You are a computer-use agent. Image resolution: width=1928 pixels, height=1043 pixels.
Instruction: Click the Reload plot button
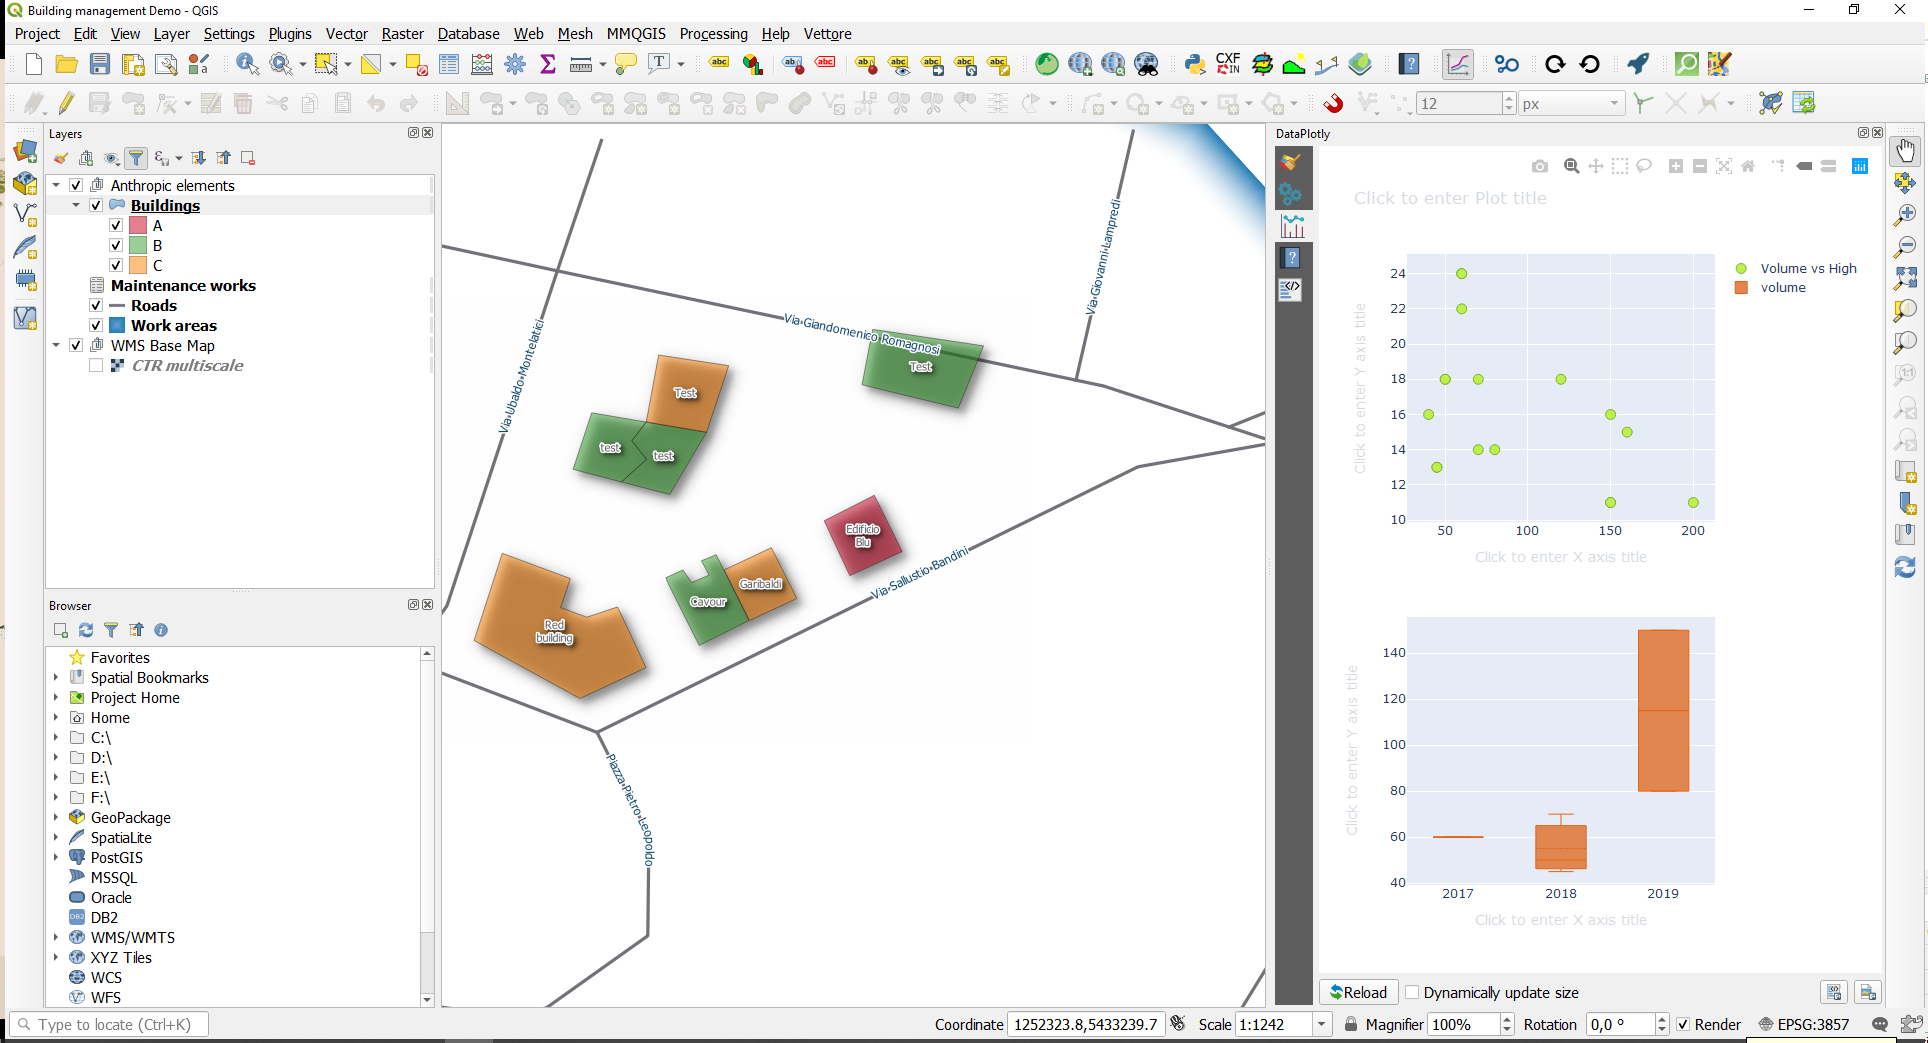(1359, 992)
